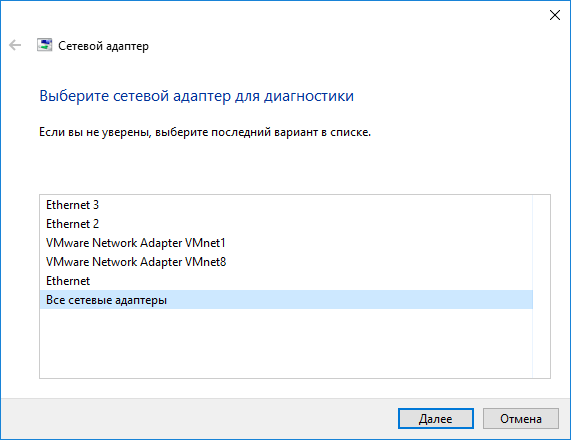This screenshot has width=571, height=440.
Task: Select the plain Ethernet adapter entry
Action: (286, 281)
